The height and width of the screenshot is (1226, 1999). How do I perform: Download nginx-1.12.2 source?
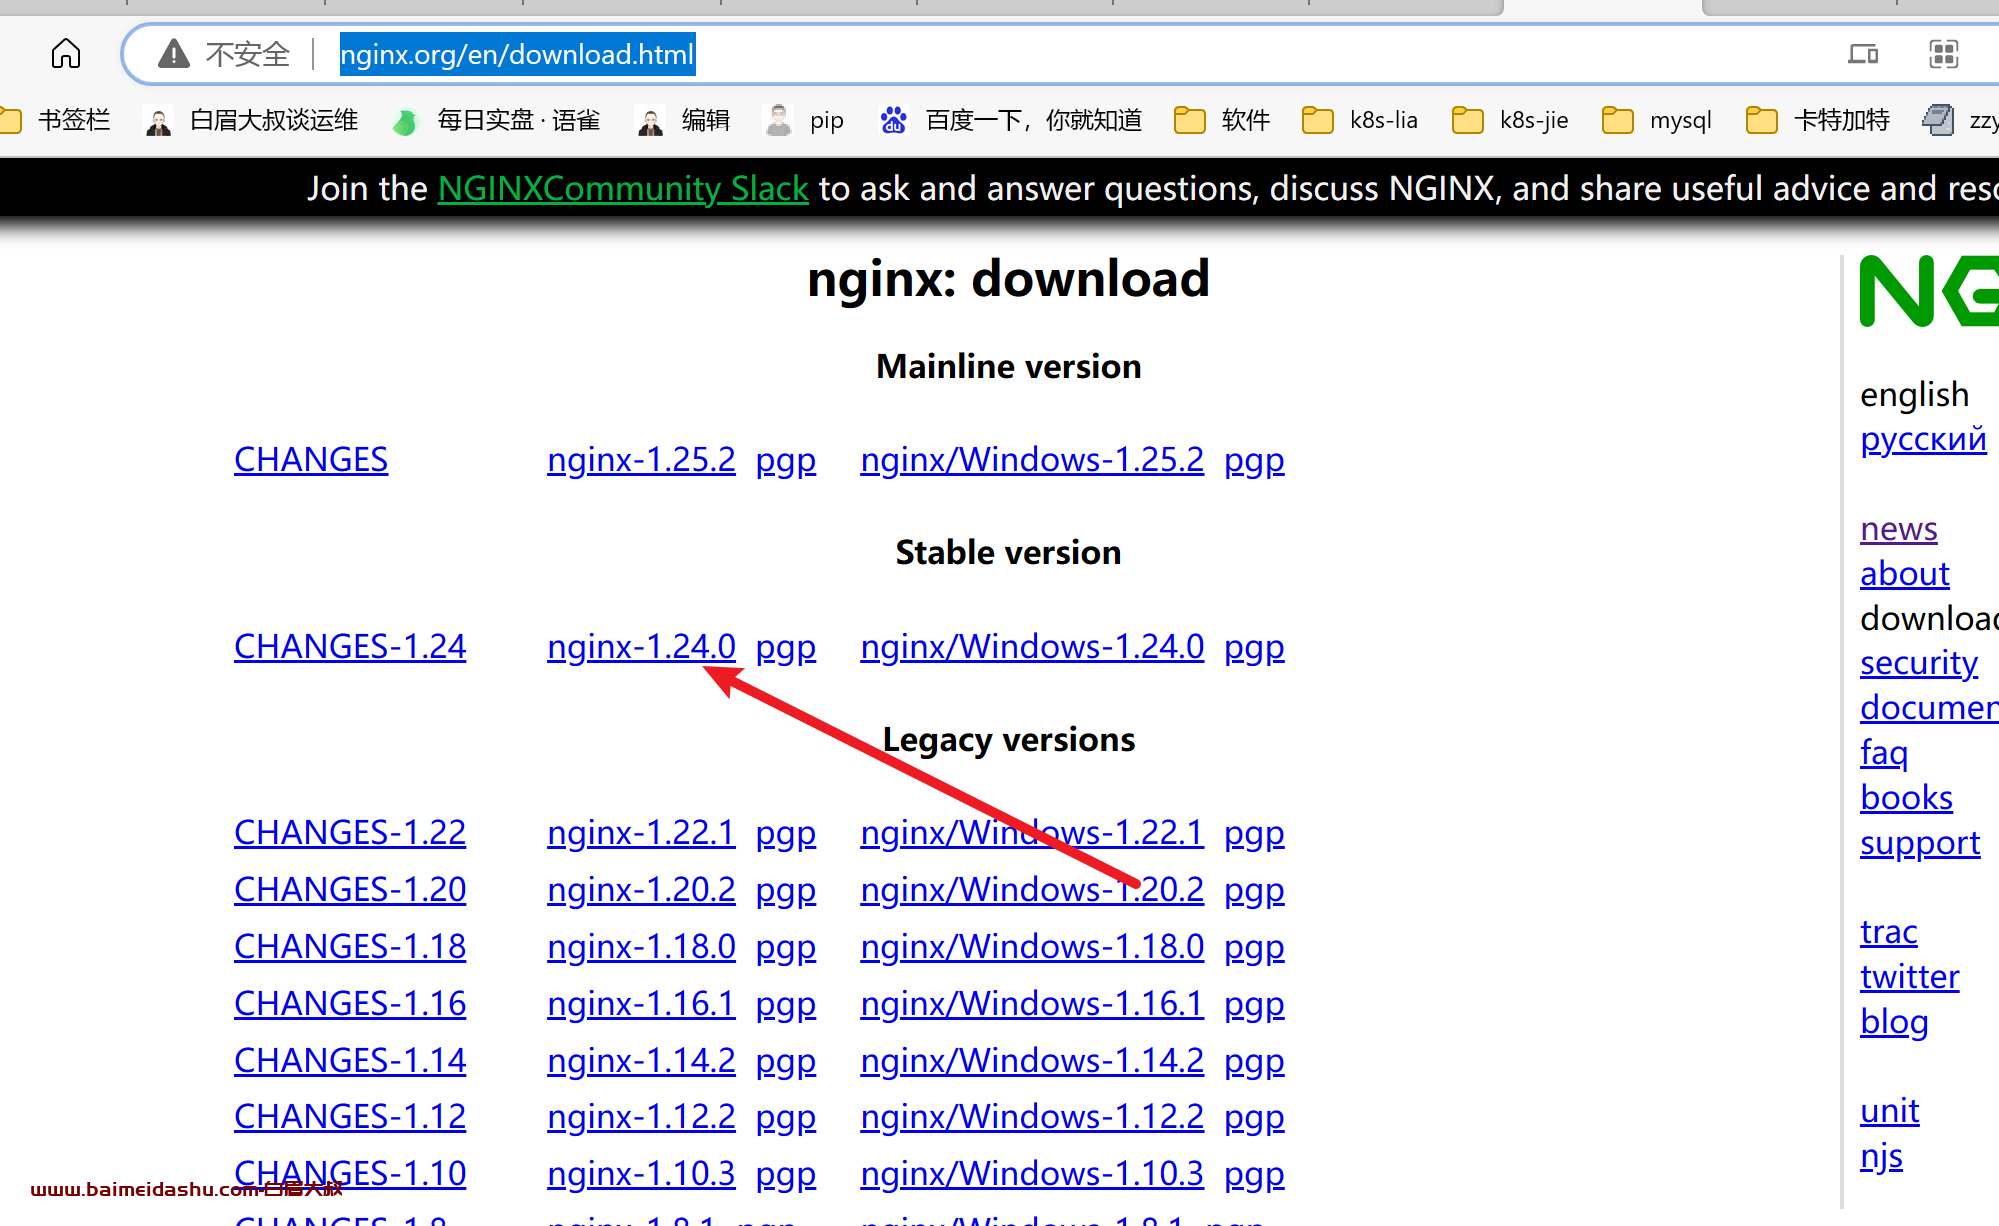click(641, 1116)
